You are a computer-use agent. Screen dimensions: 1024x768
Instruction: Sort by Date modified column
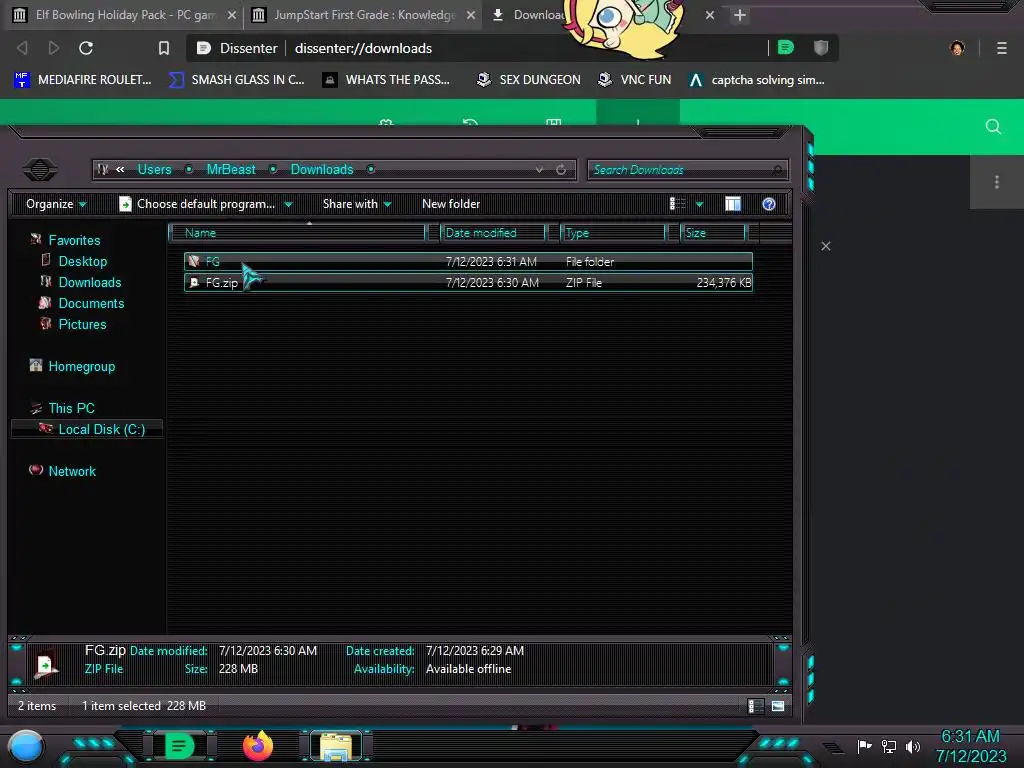pyautogui.click(x=493, y=232)
